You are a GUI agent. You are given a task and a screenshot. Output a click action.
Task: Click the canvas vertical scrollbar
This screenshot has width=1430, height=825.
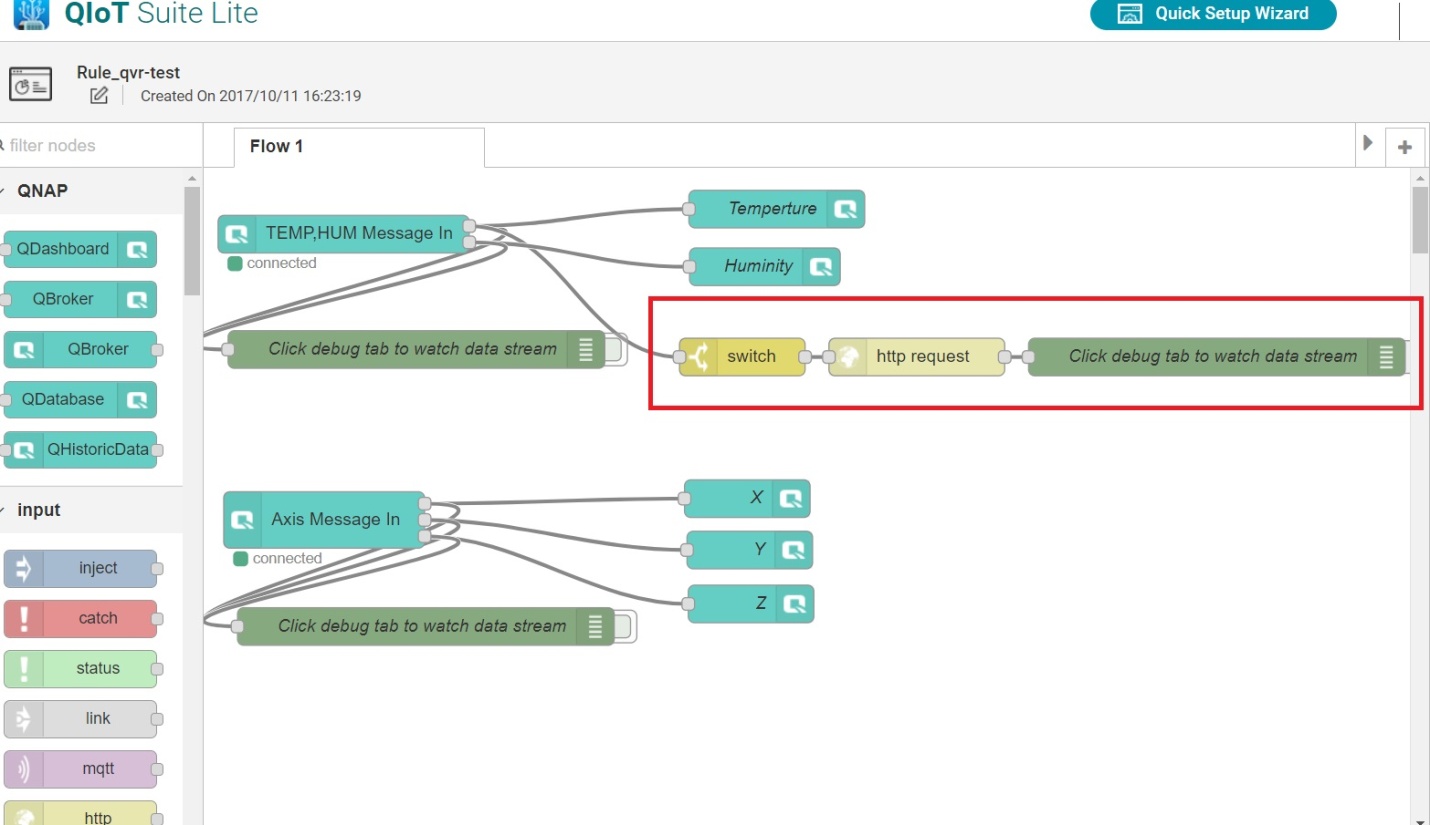pos(1420,220)
